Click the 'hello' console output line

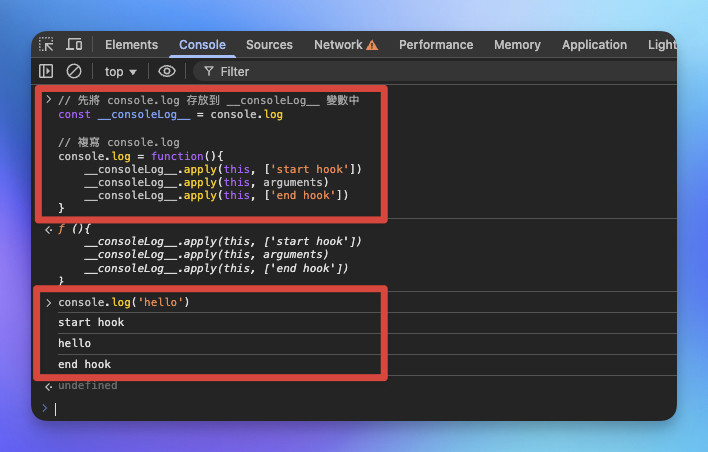pos(75,343)
